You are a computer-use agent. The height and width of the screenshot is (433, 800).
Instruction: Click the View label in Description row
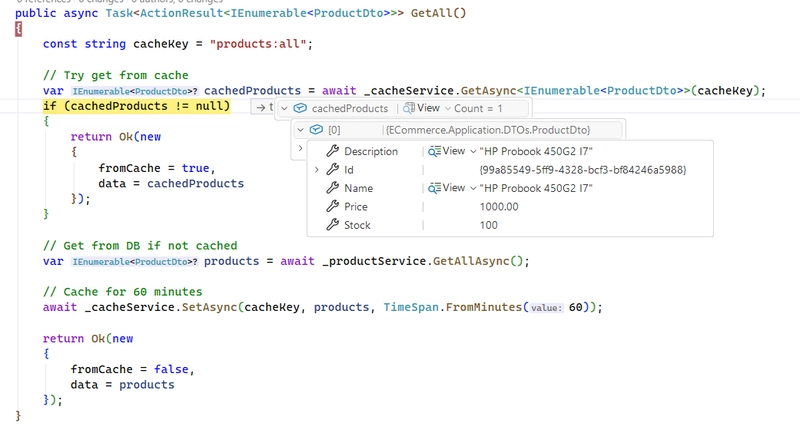[x=454, y=151]
